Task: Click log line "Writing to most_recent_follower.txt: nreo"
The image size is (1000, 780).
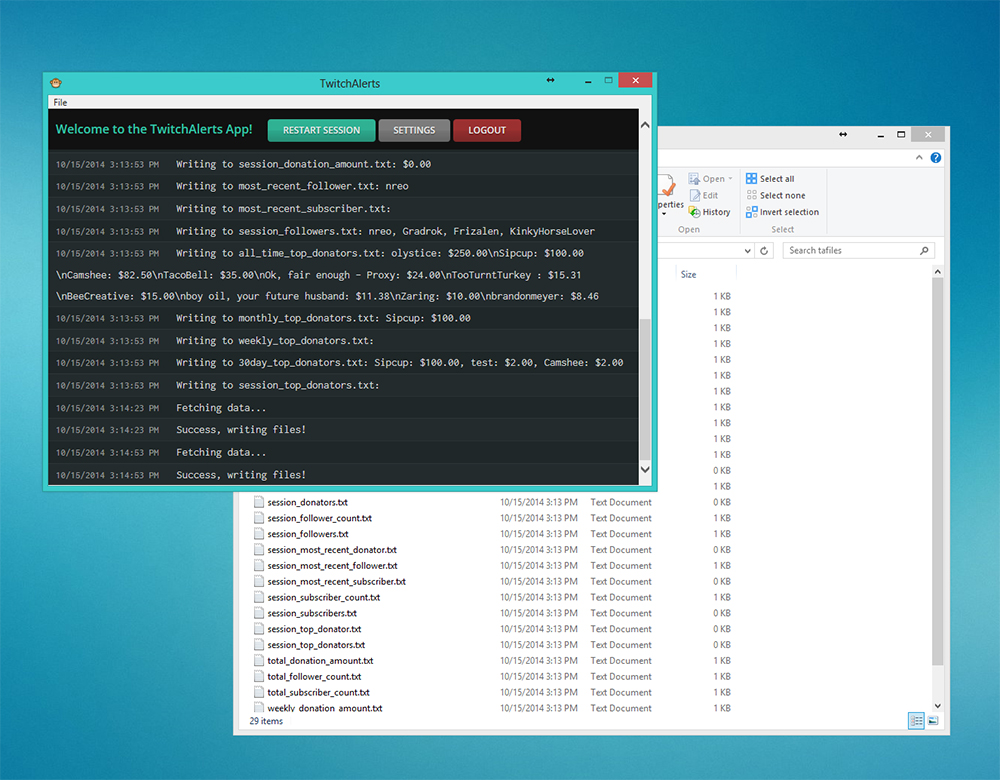Action: pyautogui.click(x=292, y=186)
